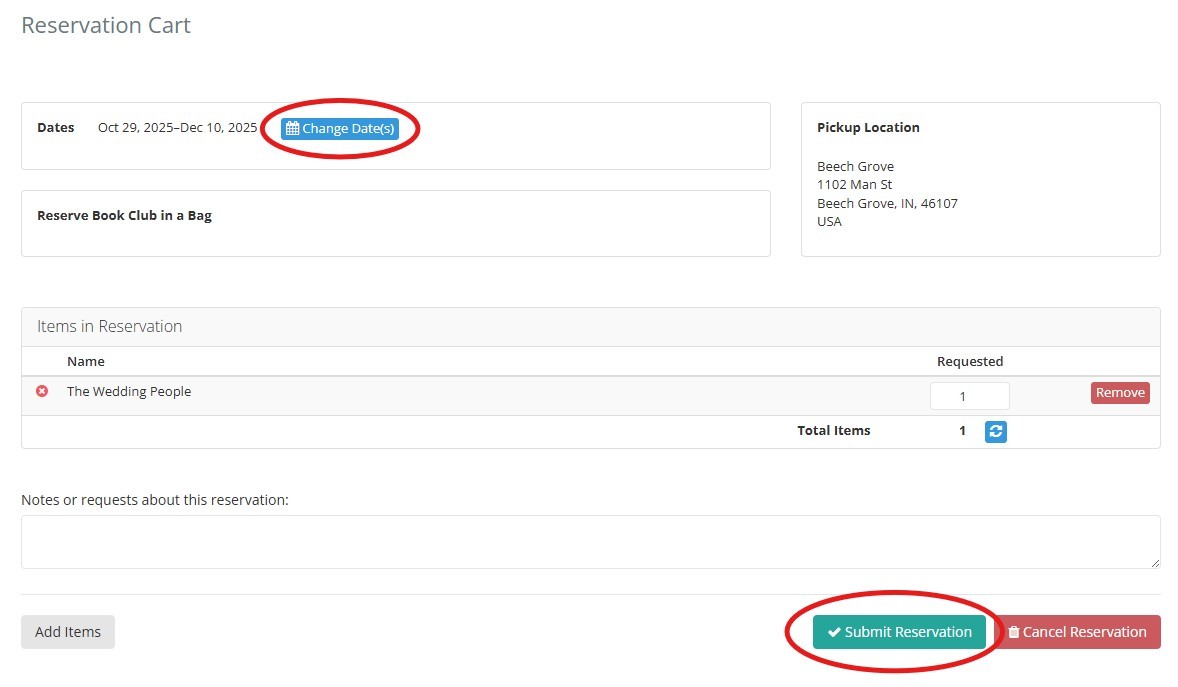Click the red delete icon beside The Wedding People

[39, 391]
